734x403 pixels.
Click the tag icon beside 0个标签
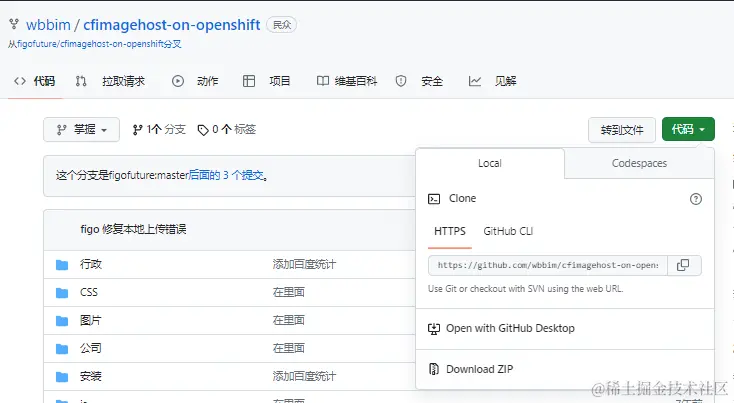203,130
